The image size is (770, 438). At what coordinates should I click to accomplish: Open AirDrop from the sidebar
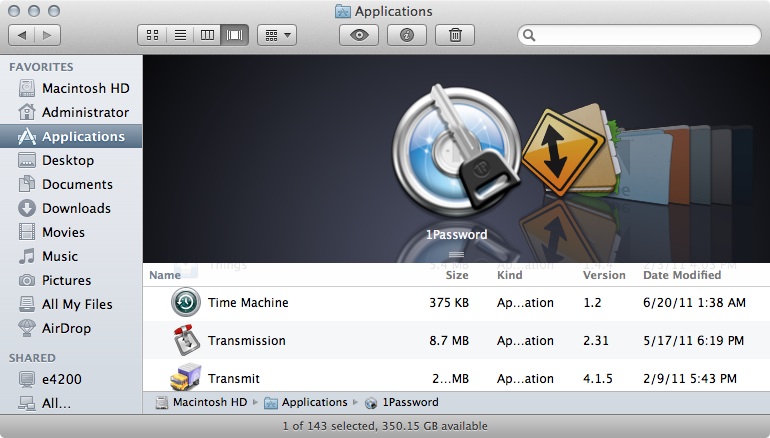click(71, 328)
